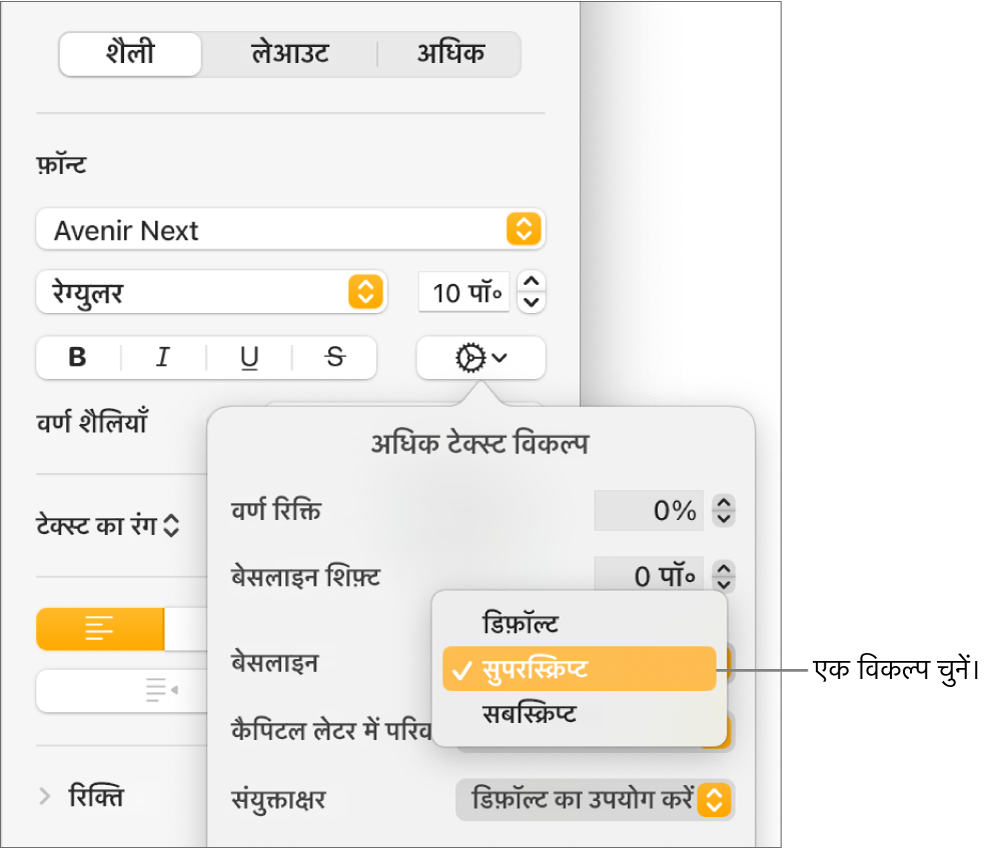The width and height of the screenshot is (988, 849).
Task: Click the वर्ण रिक्ति 0% field
Action: pos(648,511)
